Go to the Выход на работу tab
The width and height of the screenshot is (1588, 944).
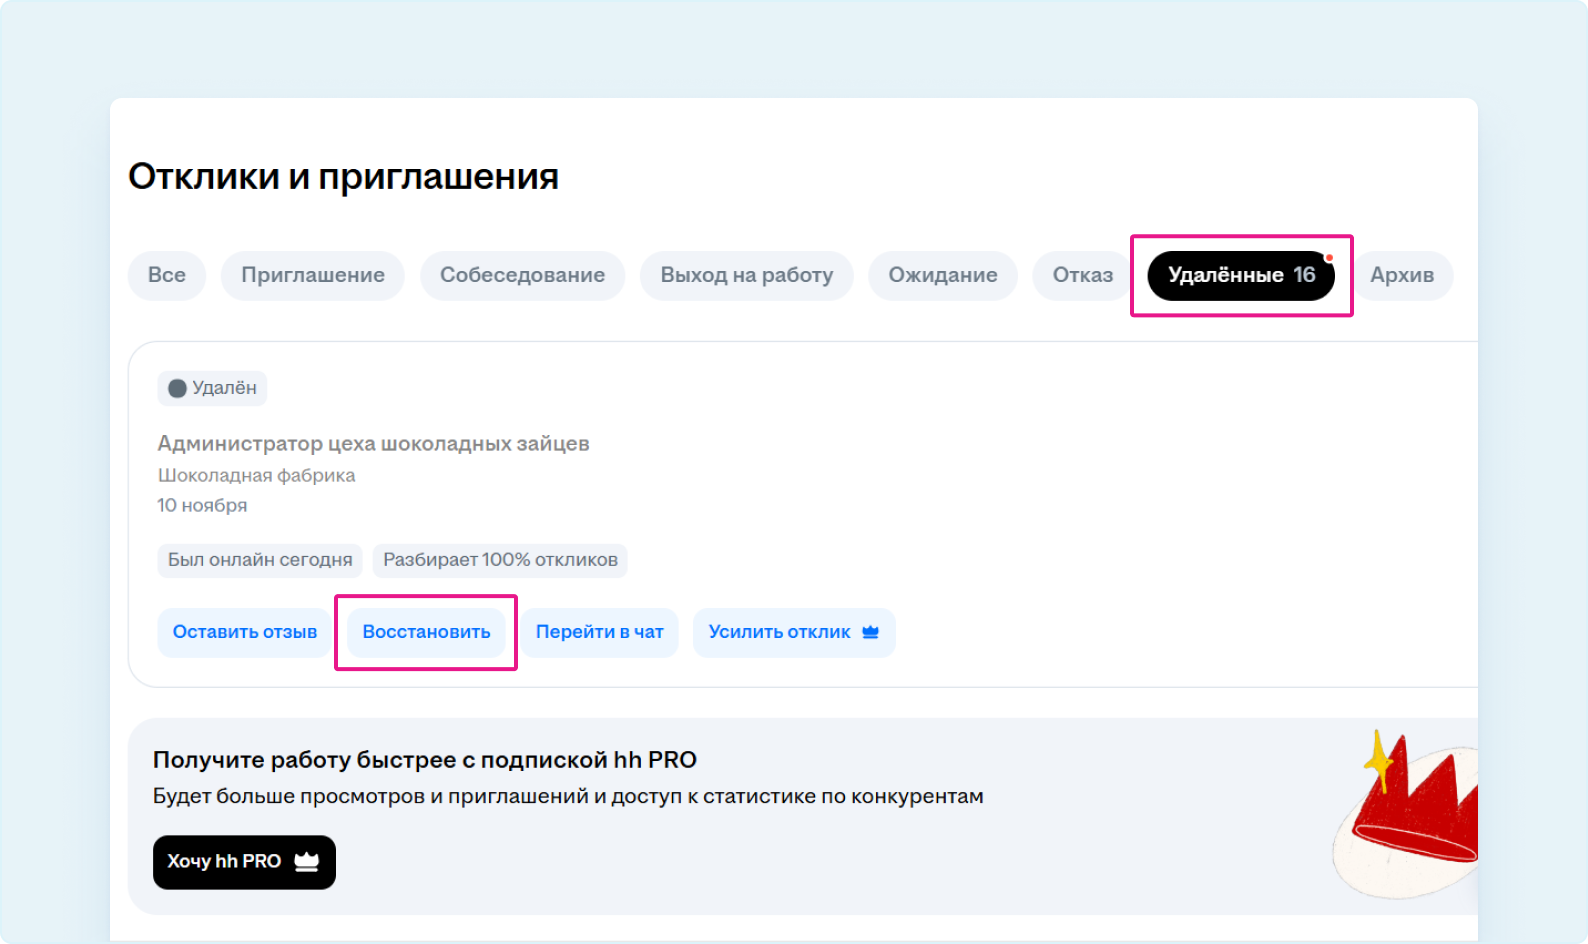pyautogui.click(x=746, y=275)
